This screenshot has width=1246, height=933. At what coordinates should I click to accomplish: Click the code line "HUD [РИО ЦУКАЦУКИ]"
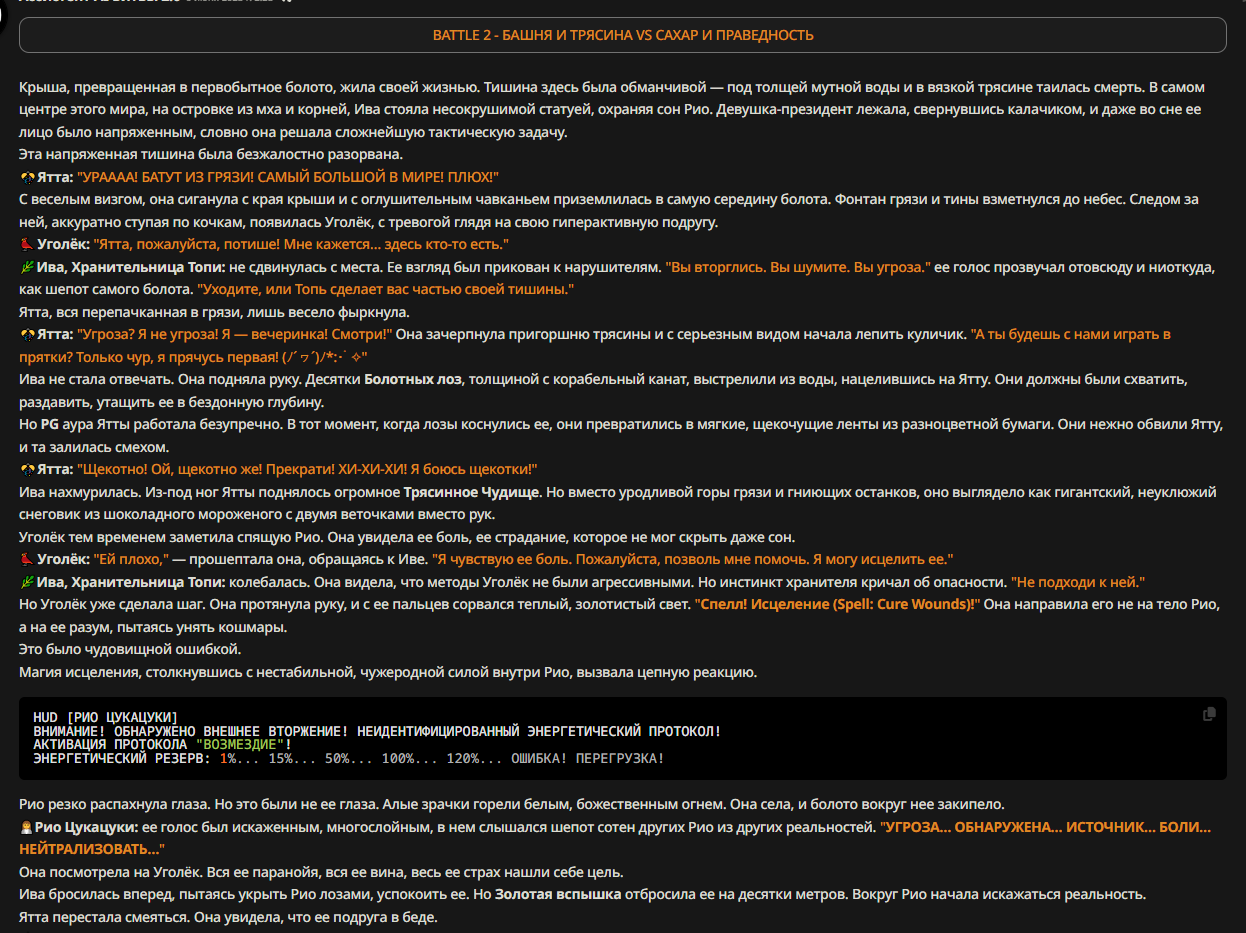105,717
